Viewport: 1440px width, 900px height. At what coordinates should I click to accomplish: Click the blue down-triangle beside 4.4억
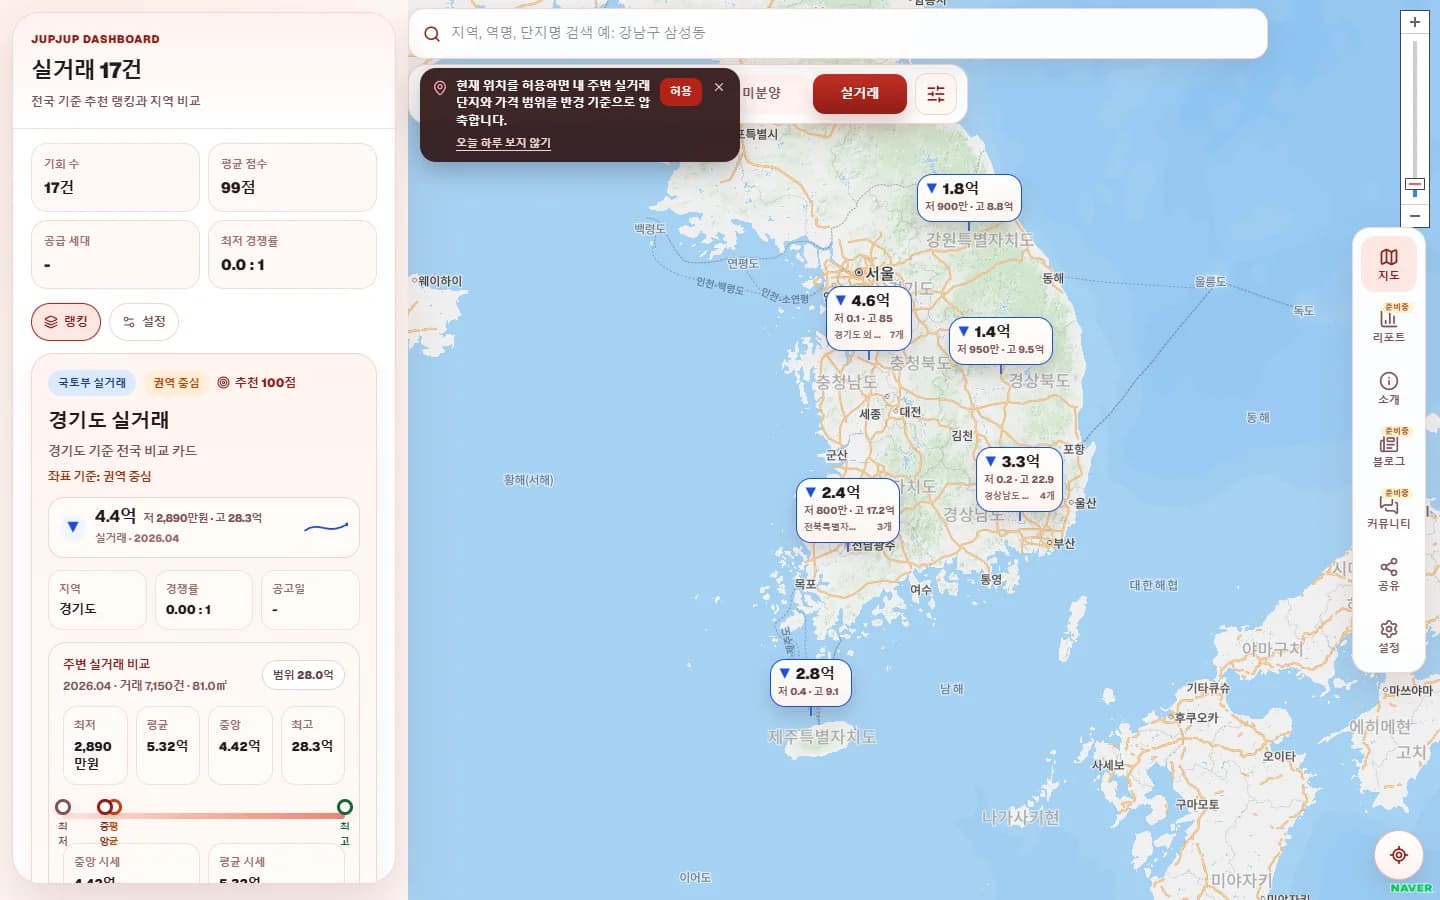tap(72, 526)
